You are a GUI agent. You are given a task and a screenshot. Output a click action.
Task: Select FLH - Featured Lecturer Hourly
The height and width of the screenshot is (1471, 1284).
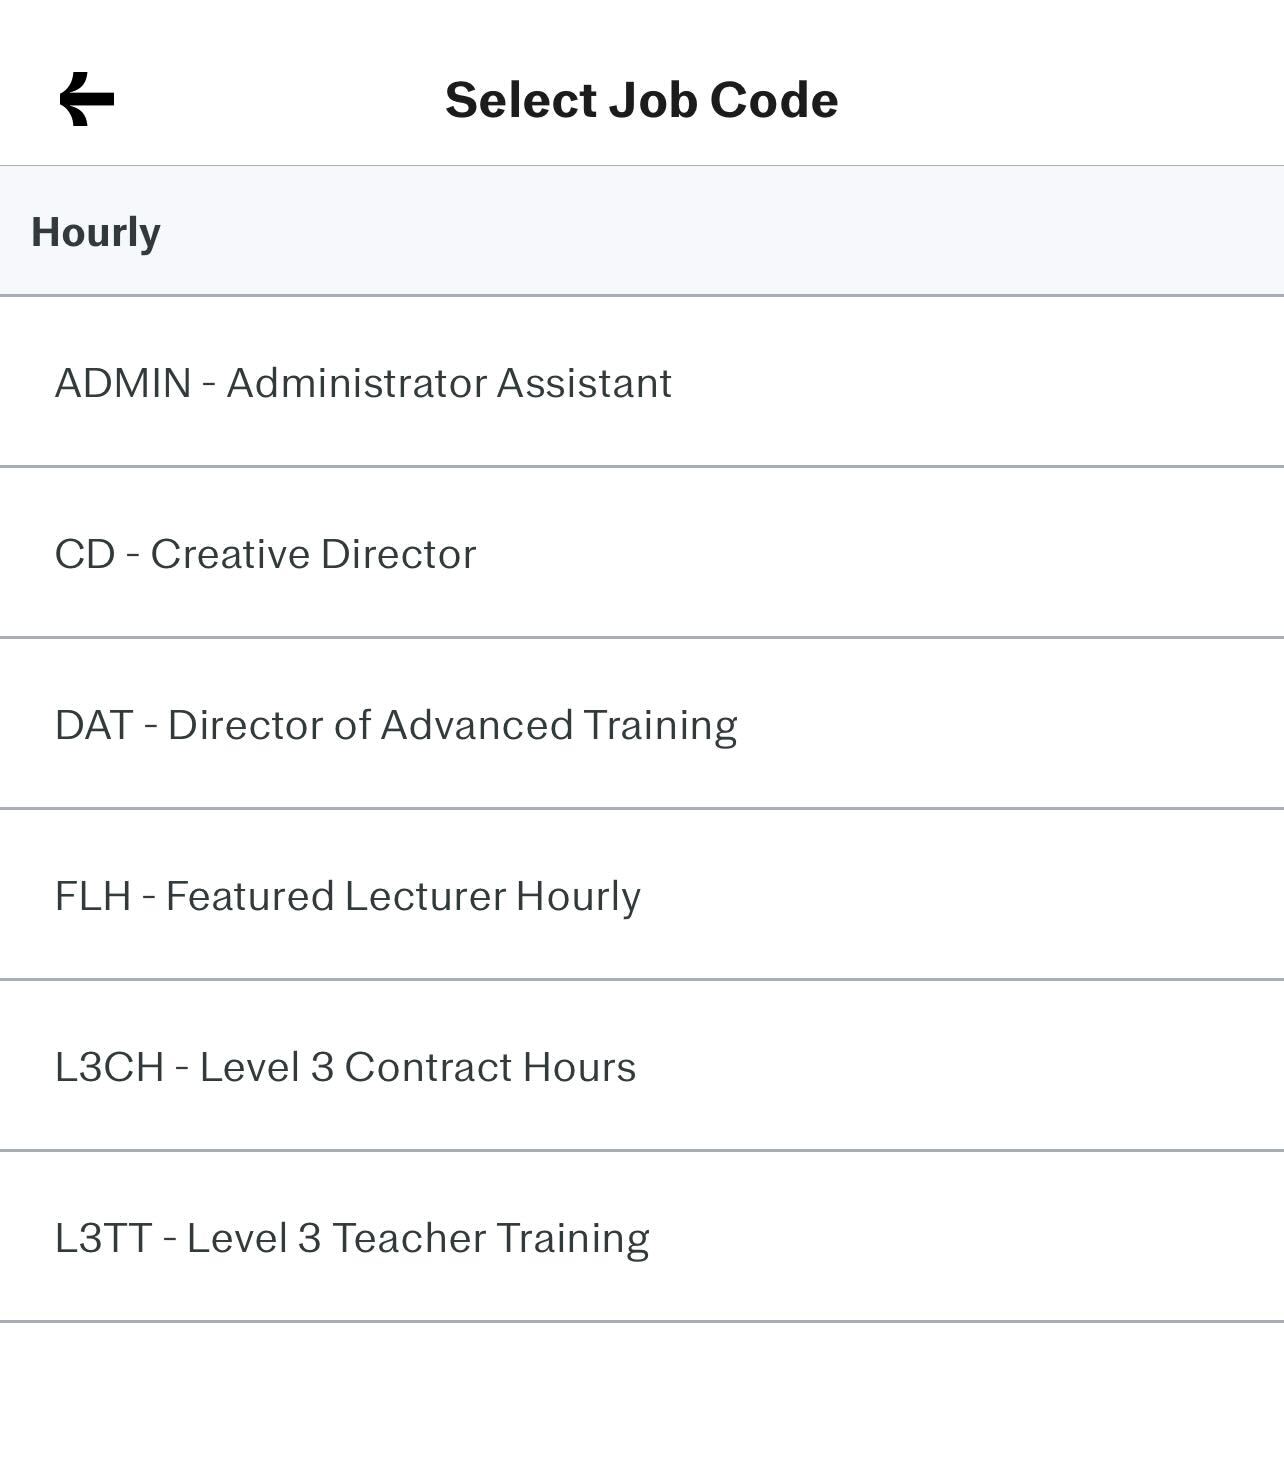[x=642, y=895]
